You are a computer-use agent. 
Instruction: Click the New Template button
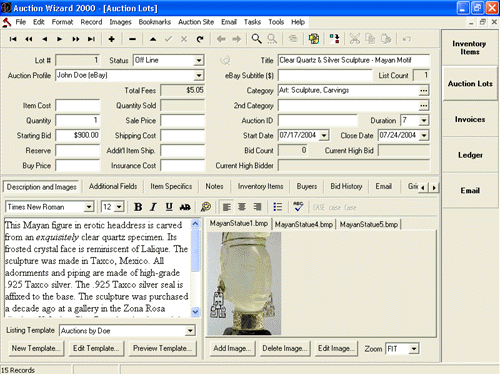pyautogui.click(x=36, y=348)
